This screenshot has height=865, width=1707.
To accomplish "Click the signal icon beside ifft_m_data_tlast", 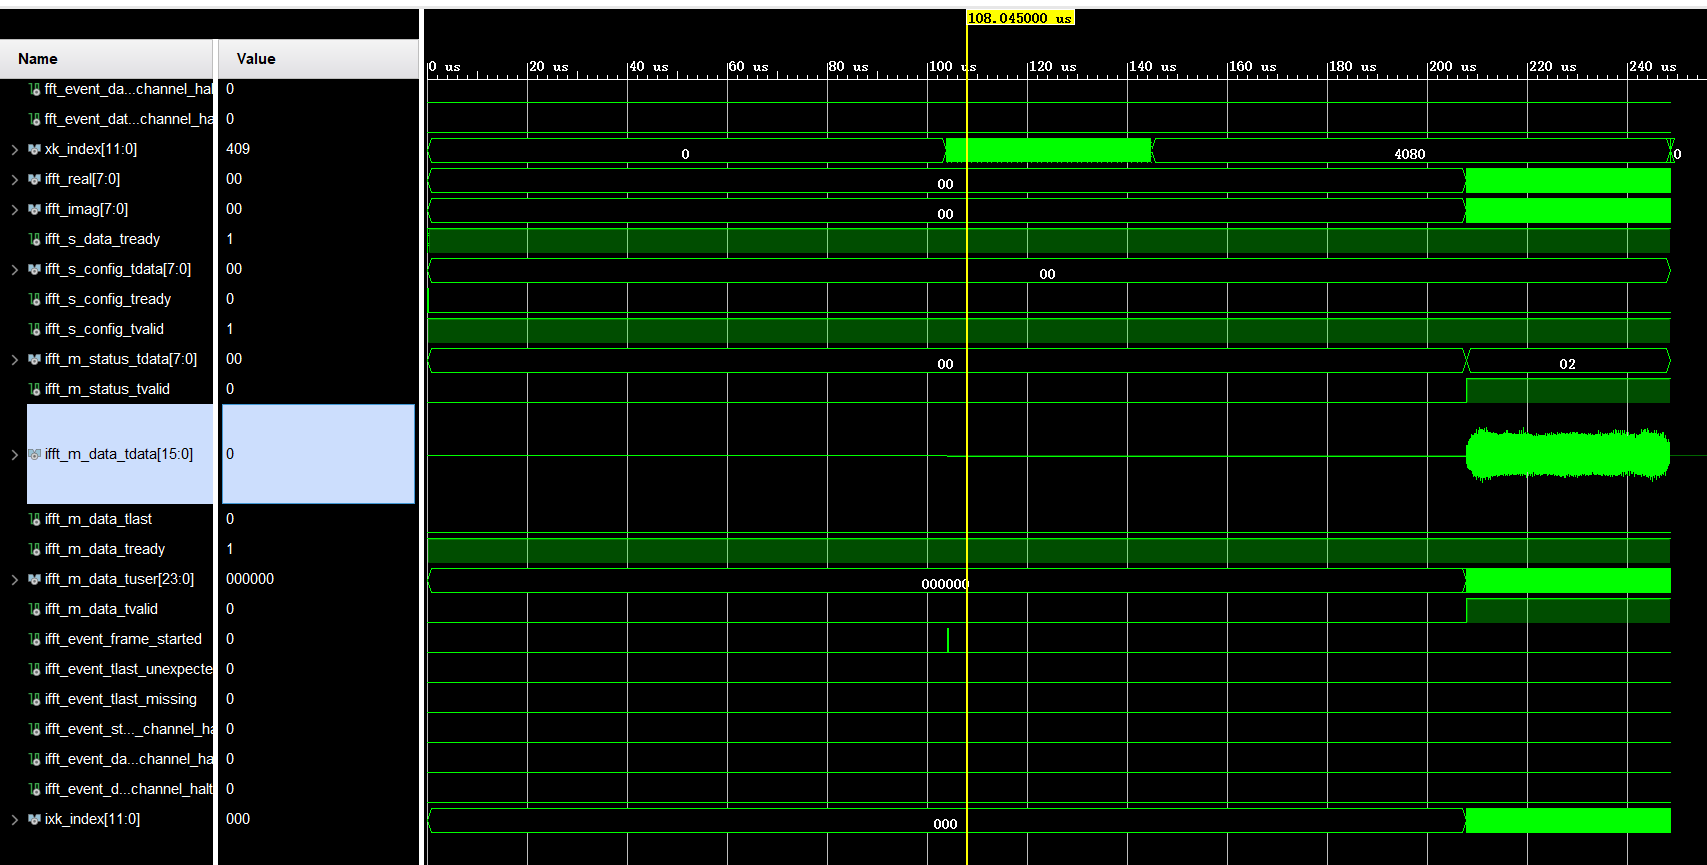I will coord(35,519).
